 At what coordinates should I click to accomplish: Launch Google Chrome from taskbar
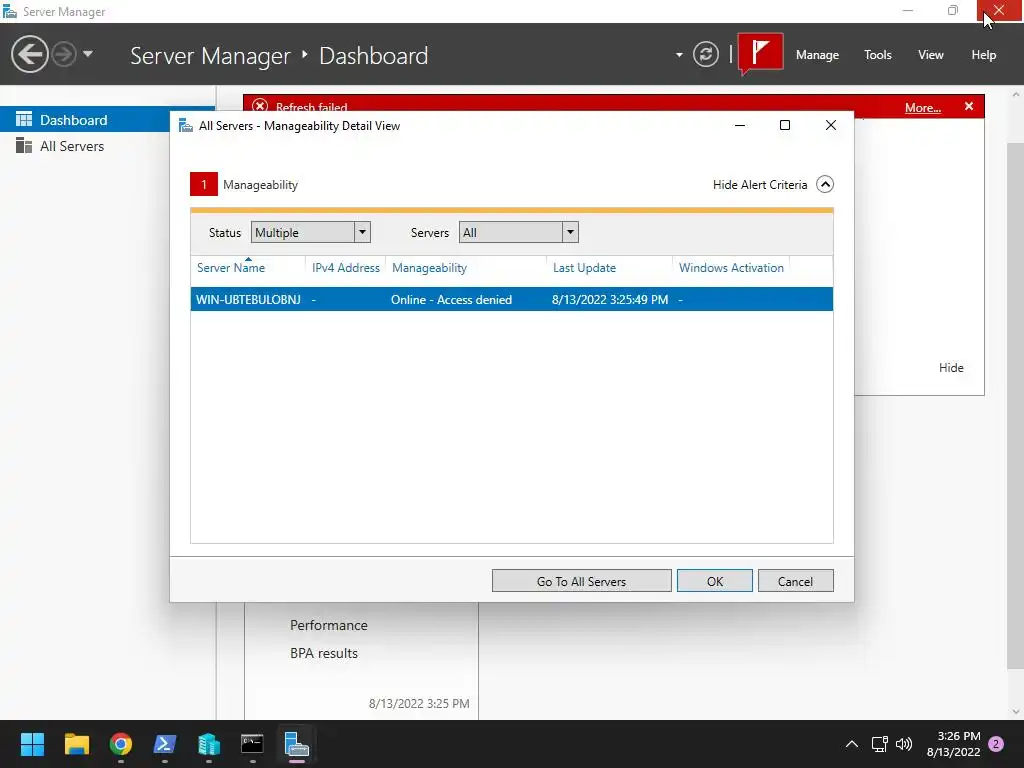[x=121, y=744]
